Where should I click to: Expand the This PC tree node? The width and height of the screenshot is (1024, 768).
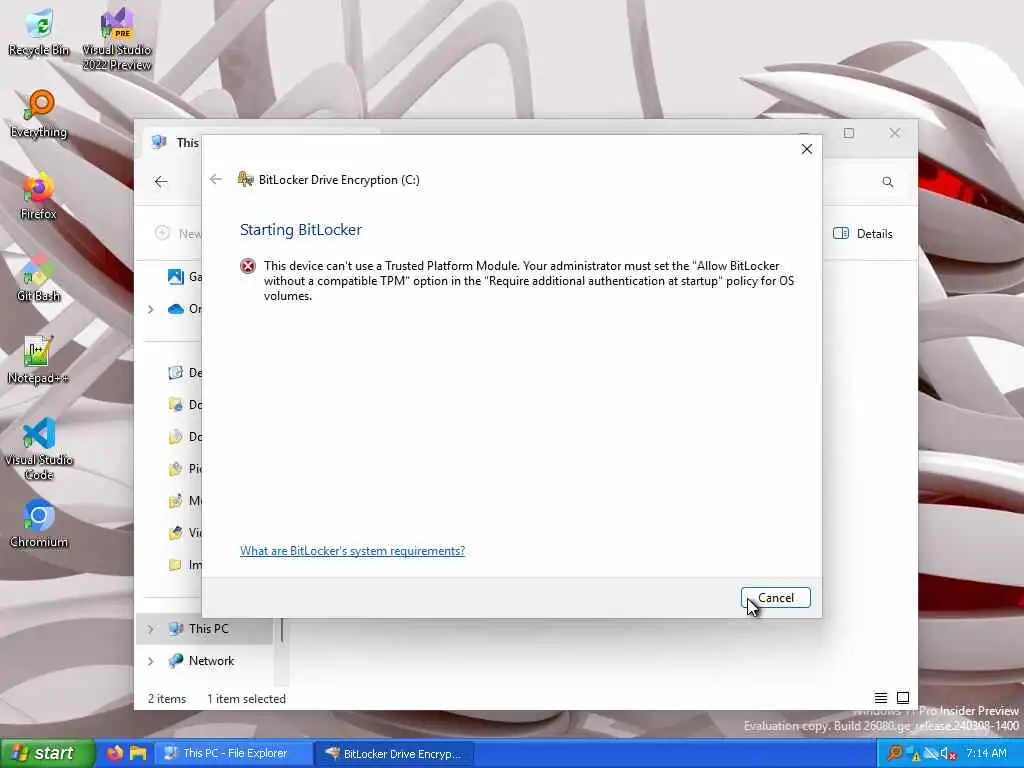151,629
